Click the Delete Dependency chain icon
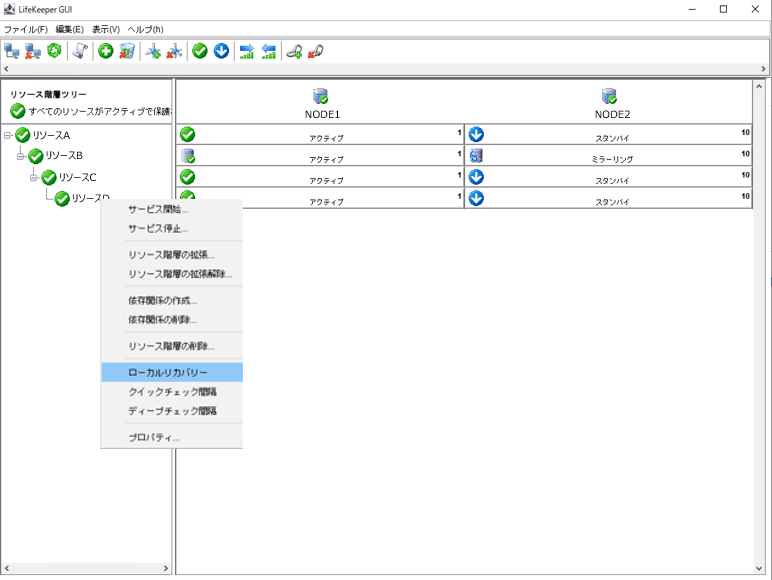This screenshot has height=580, width=772. tap(316, 51)
